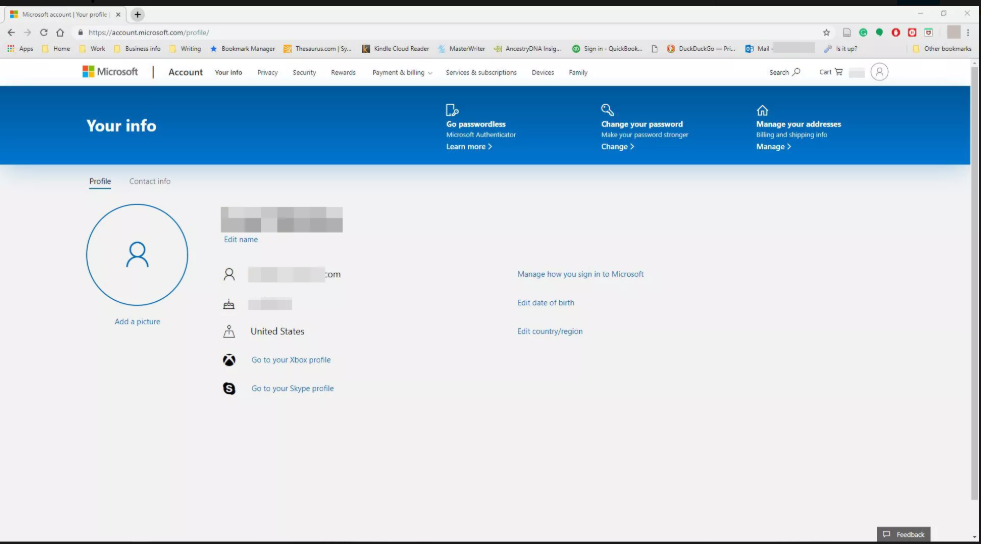Open the MasterWriter bookmark
This screenshot has height=544, width=981.
462,48
